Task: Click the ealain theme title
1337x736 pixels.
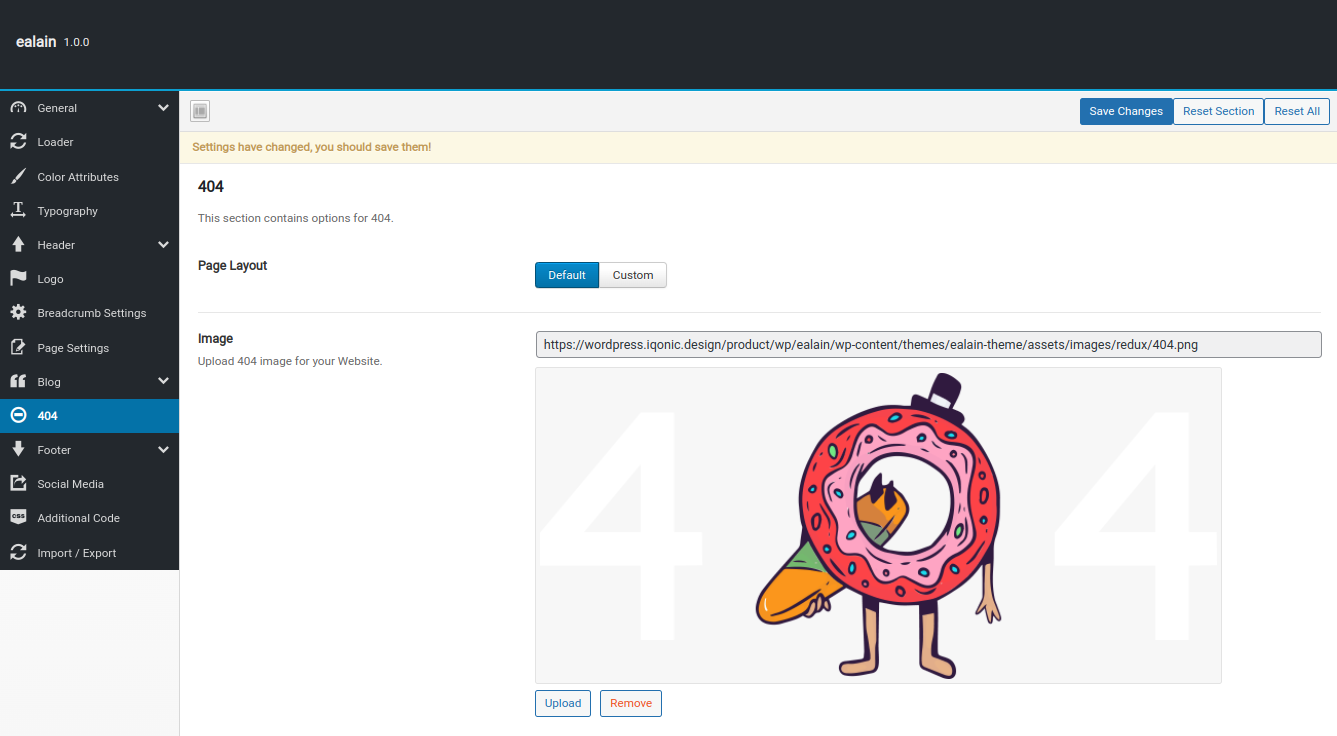Action: point(36,42)
